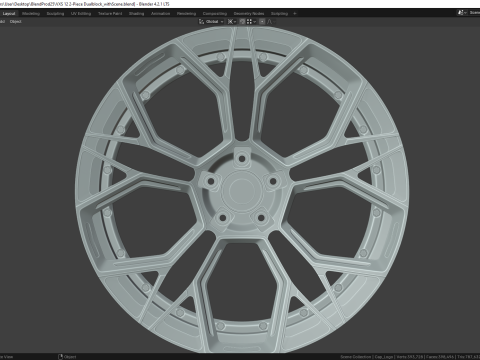Open the Animation workspace tab
Screen dimensions: 480x360
161,14
